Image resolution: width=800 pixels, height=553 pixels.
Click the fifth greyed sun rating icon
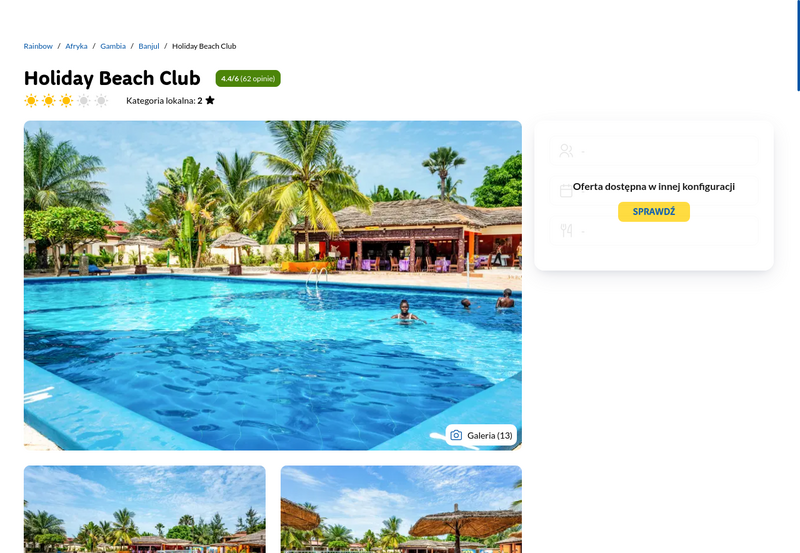pos(102,100)
